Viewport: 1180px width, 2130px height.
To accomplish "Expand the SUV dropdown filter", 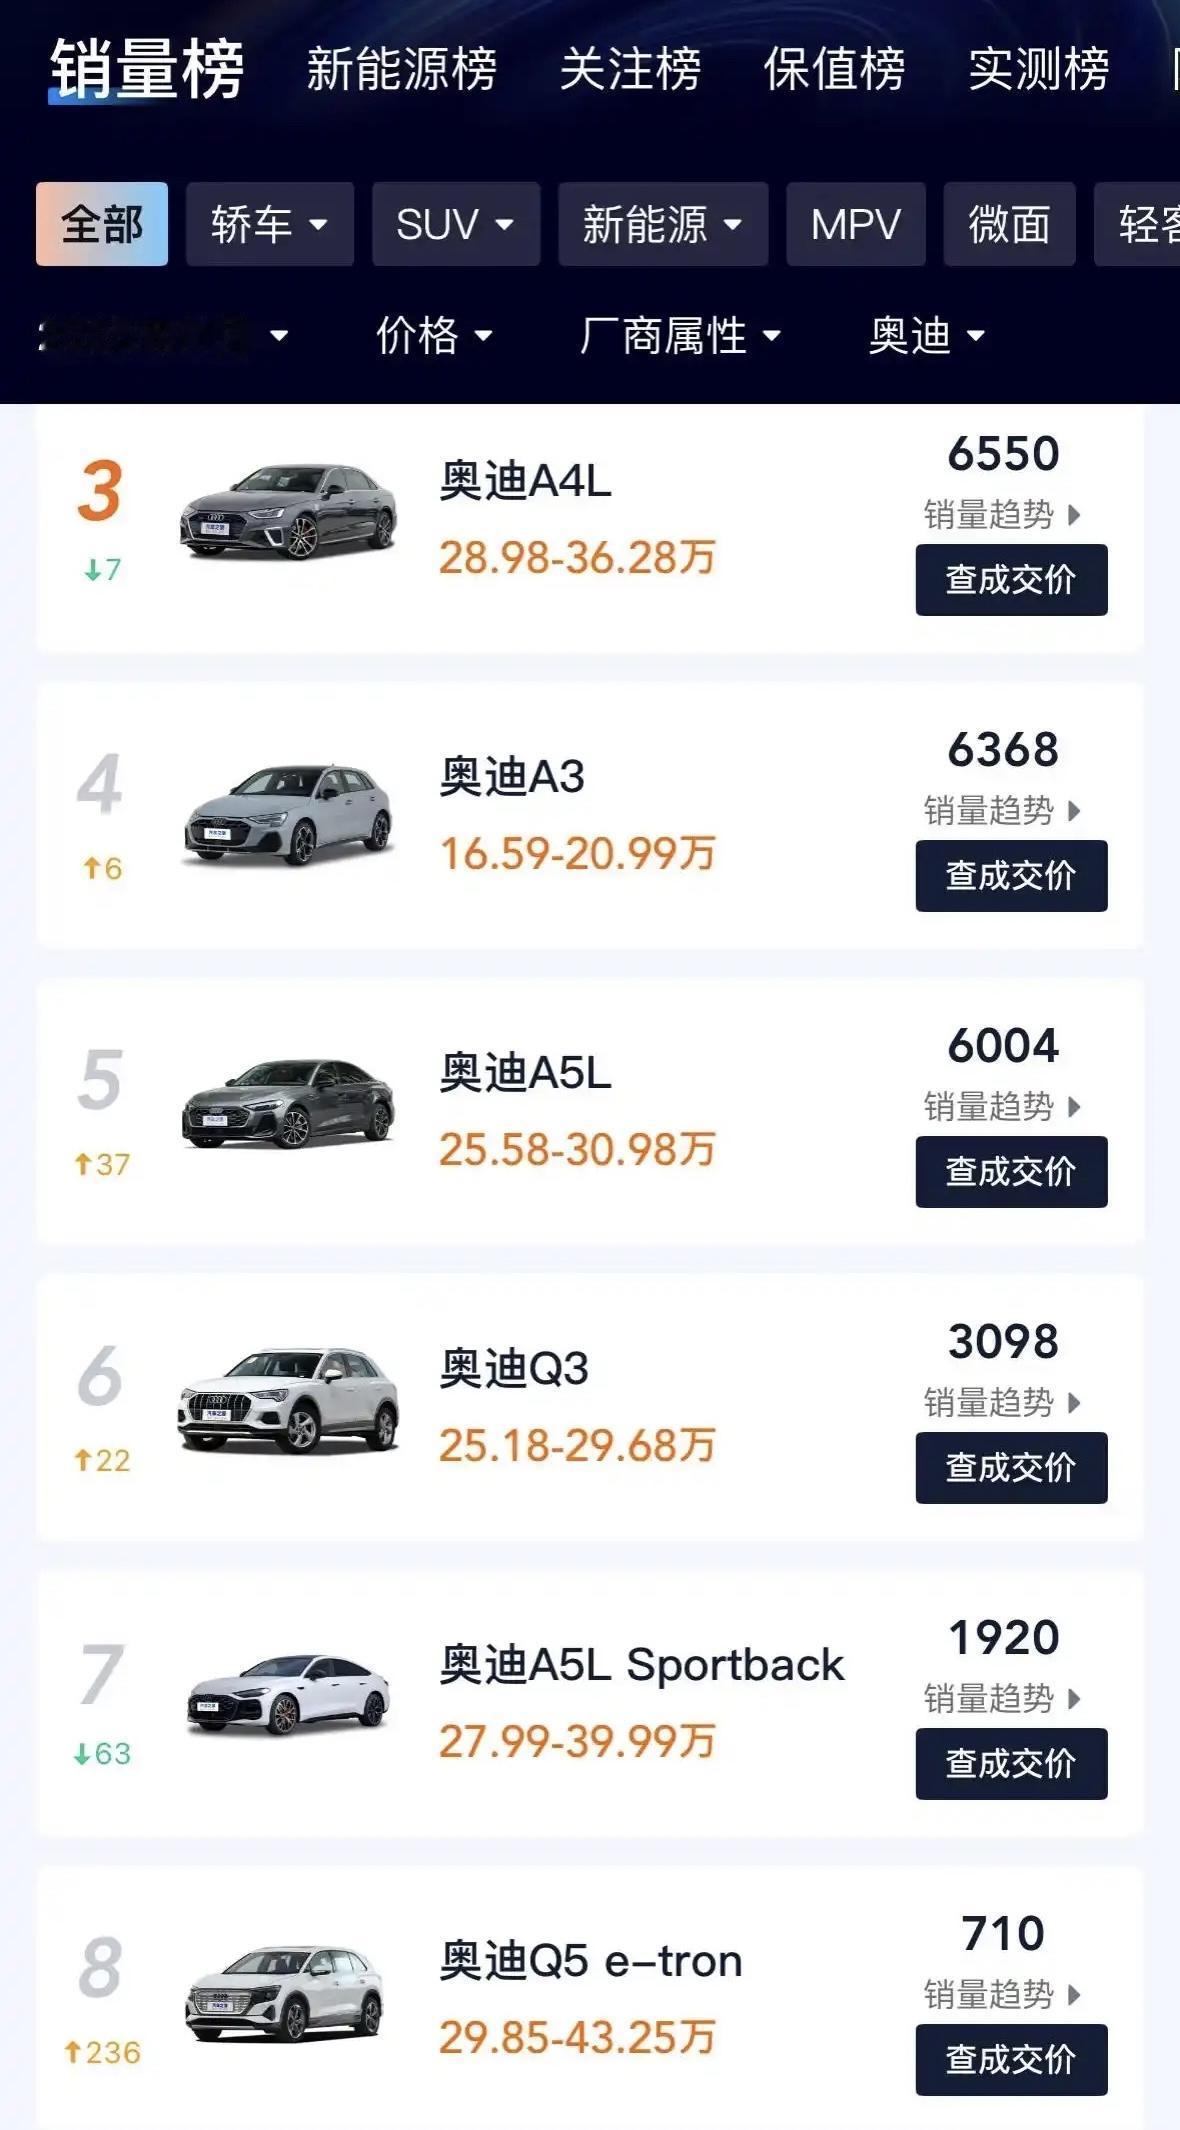I will click(x=456, y=224).
